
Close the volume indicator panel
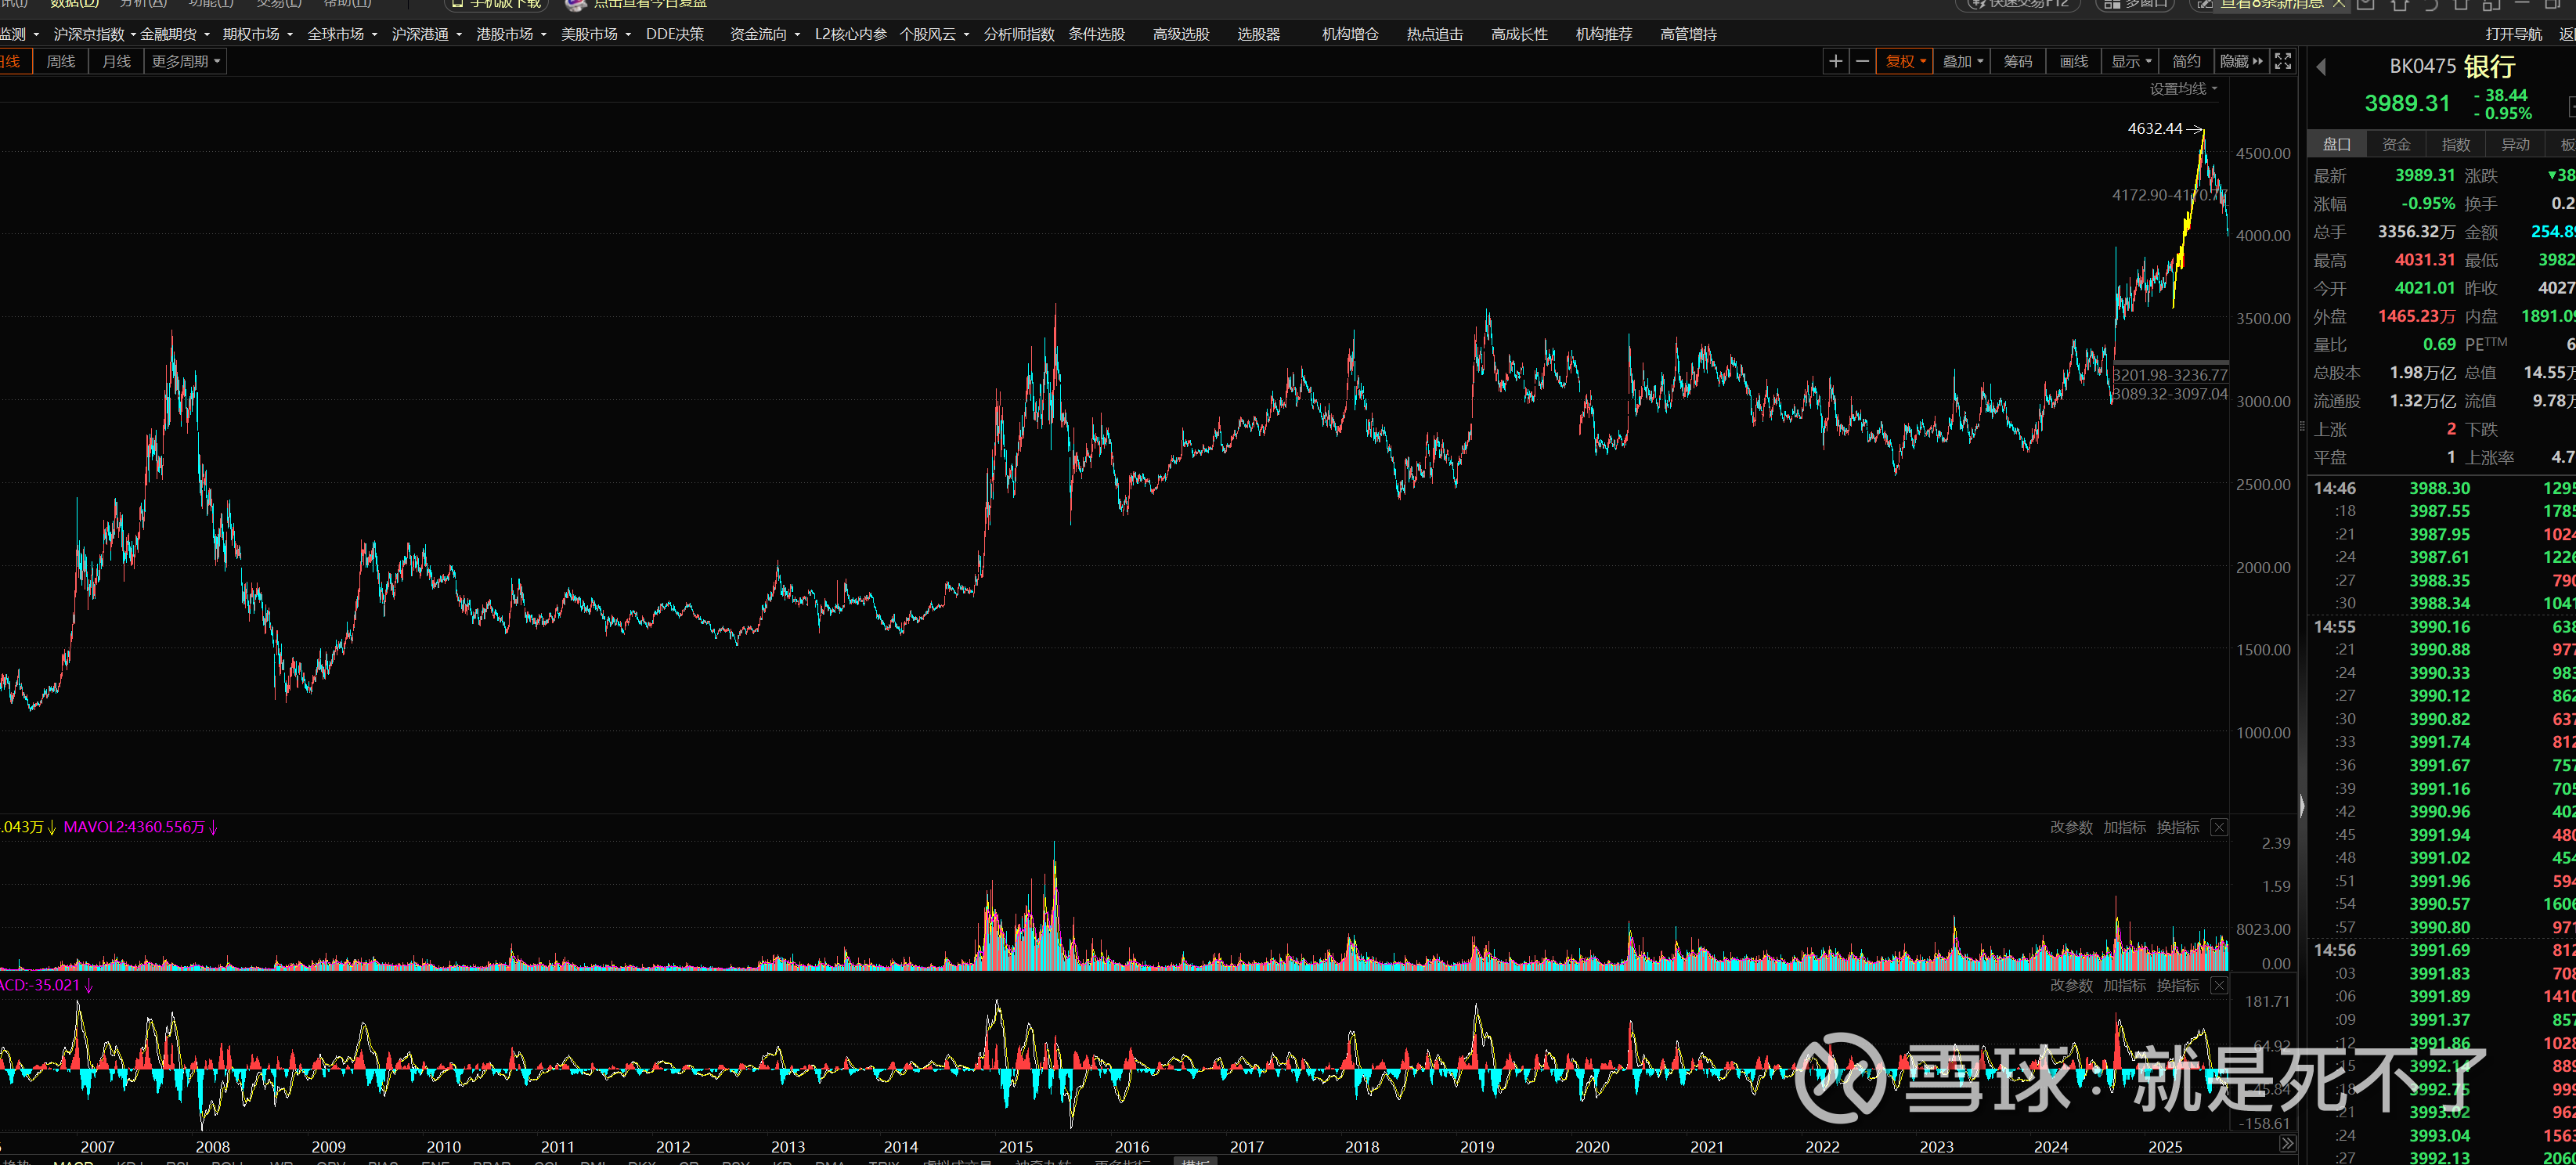[x=2218, y=827]
